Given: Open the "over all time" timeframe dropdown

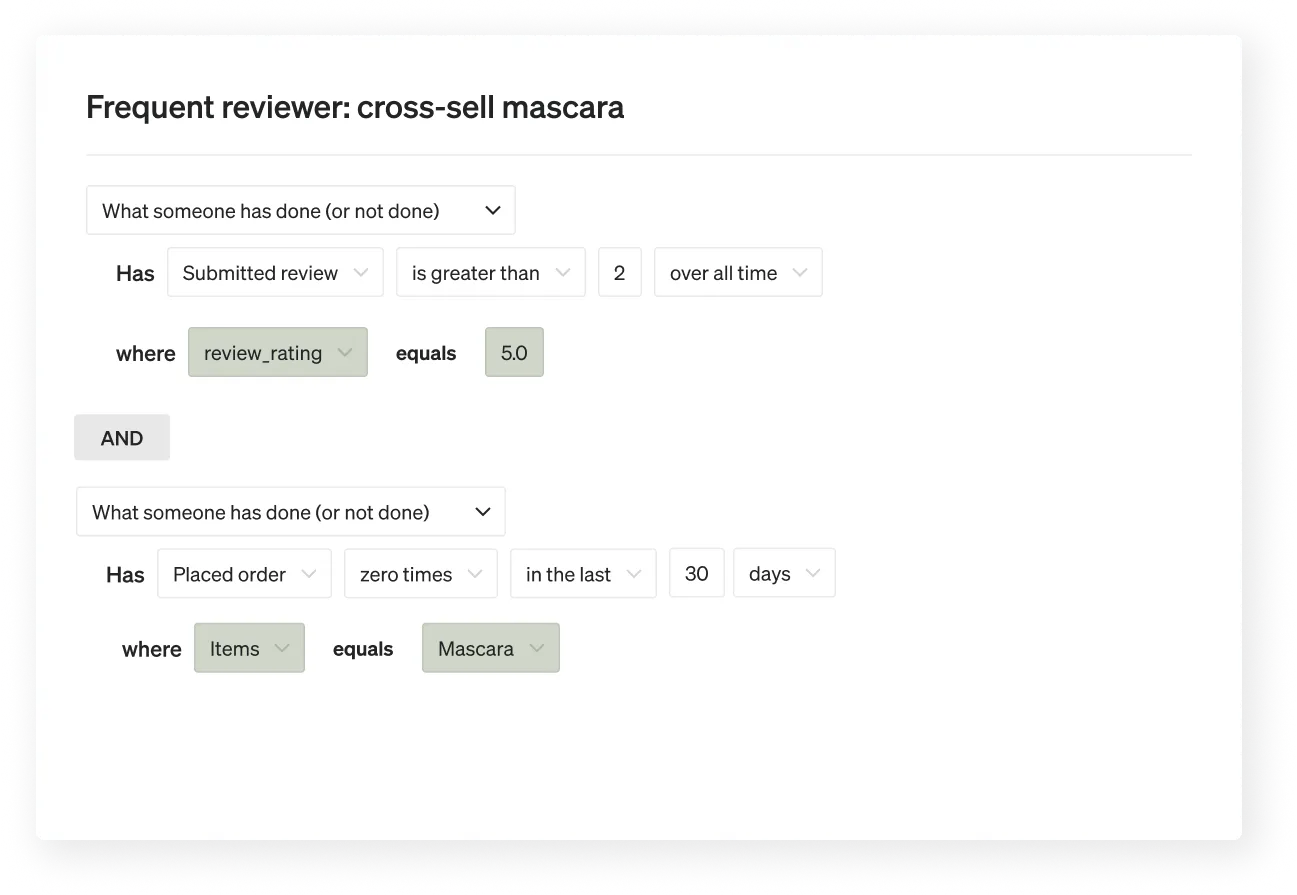Looking at the screenshot, I should click(737, 272).
